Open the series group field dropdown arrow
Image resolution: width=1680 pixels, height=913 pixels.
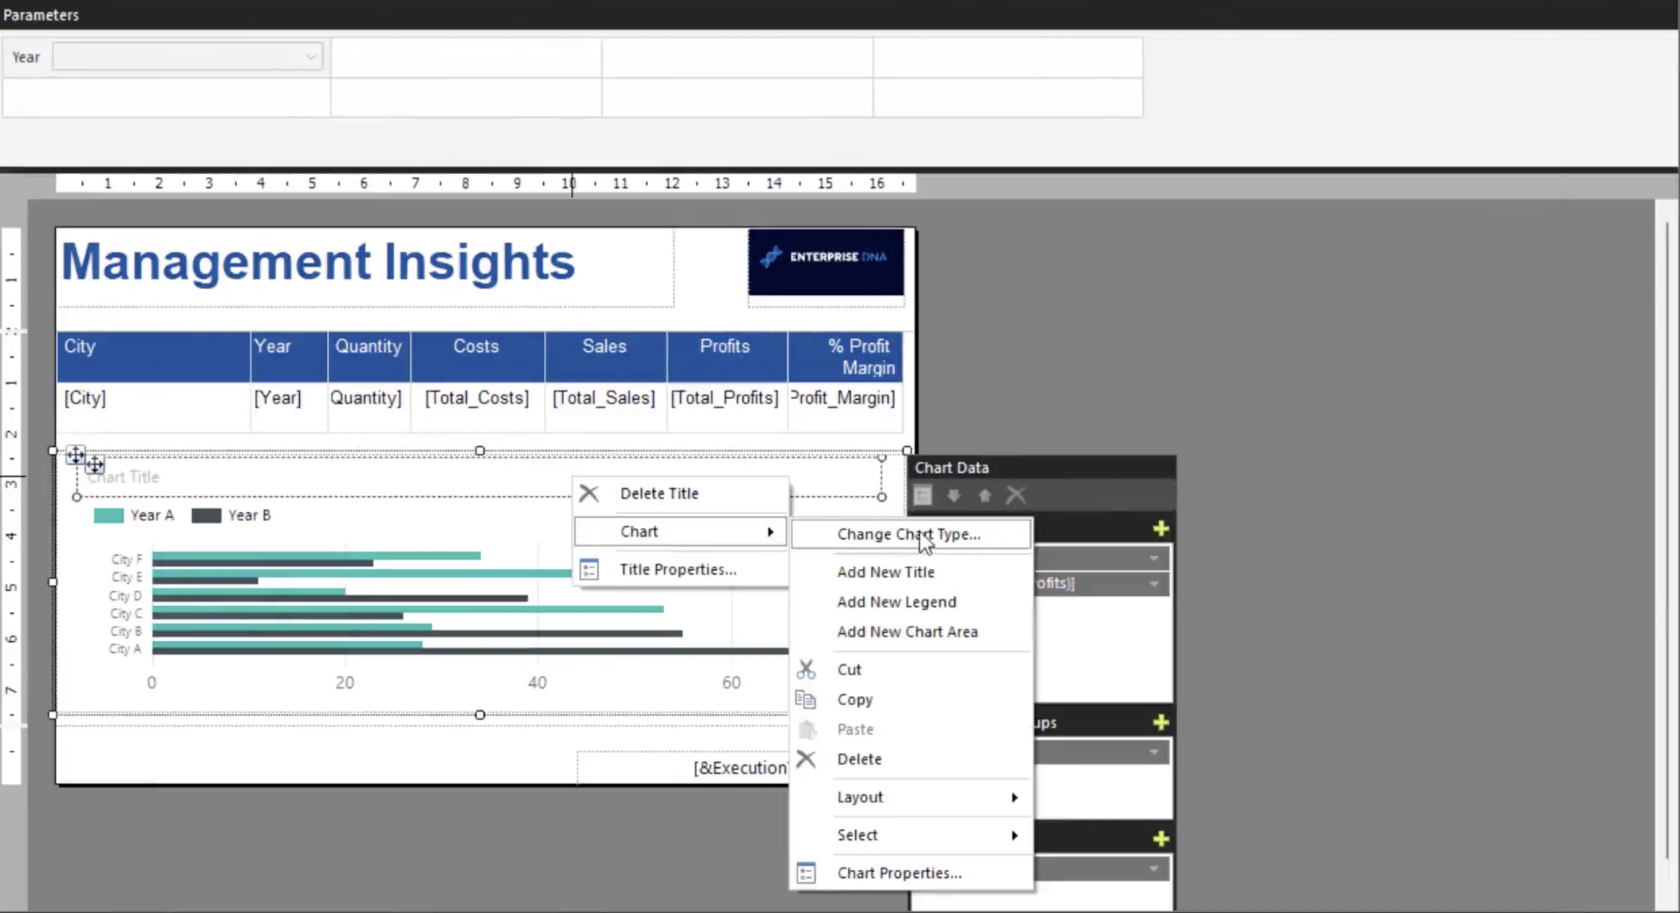(1154, 868)
